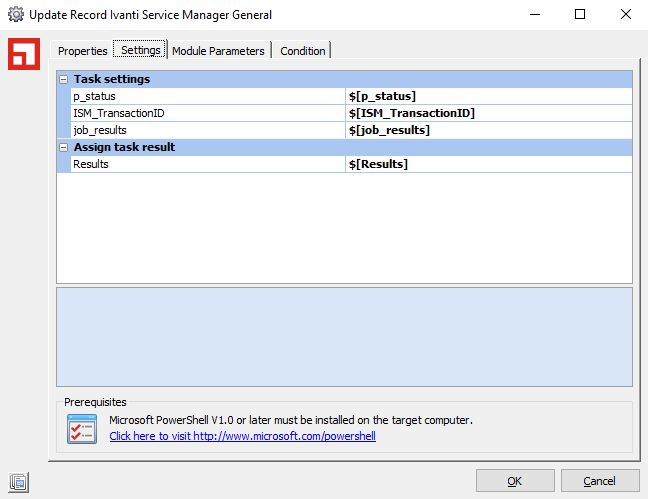Close the Update Record dialog

(626, 14)
